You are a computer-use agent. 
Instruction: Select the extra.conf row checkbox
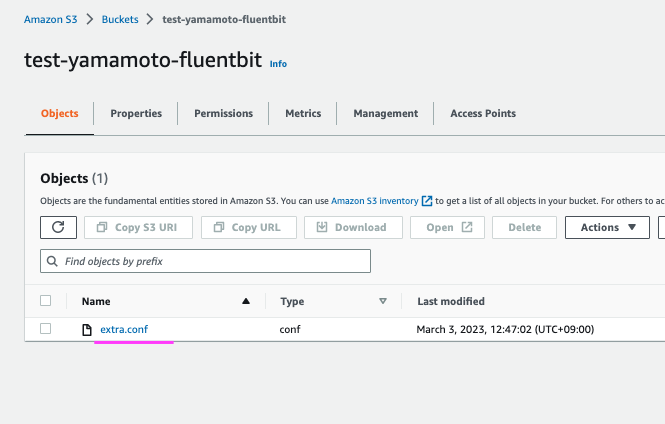[x=45, y=329]
